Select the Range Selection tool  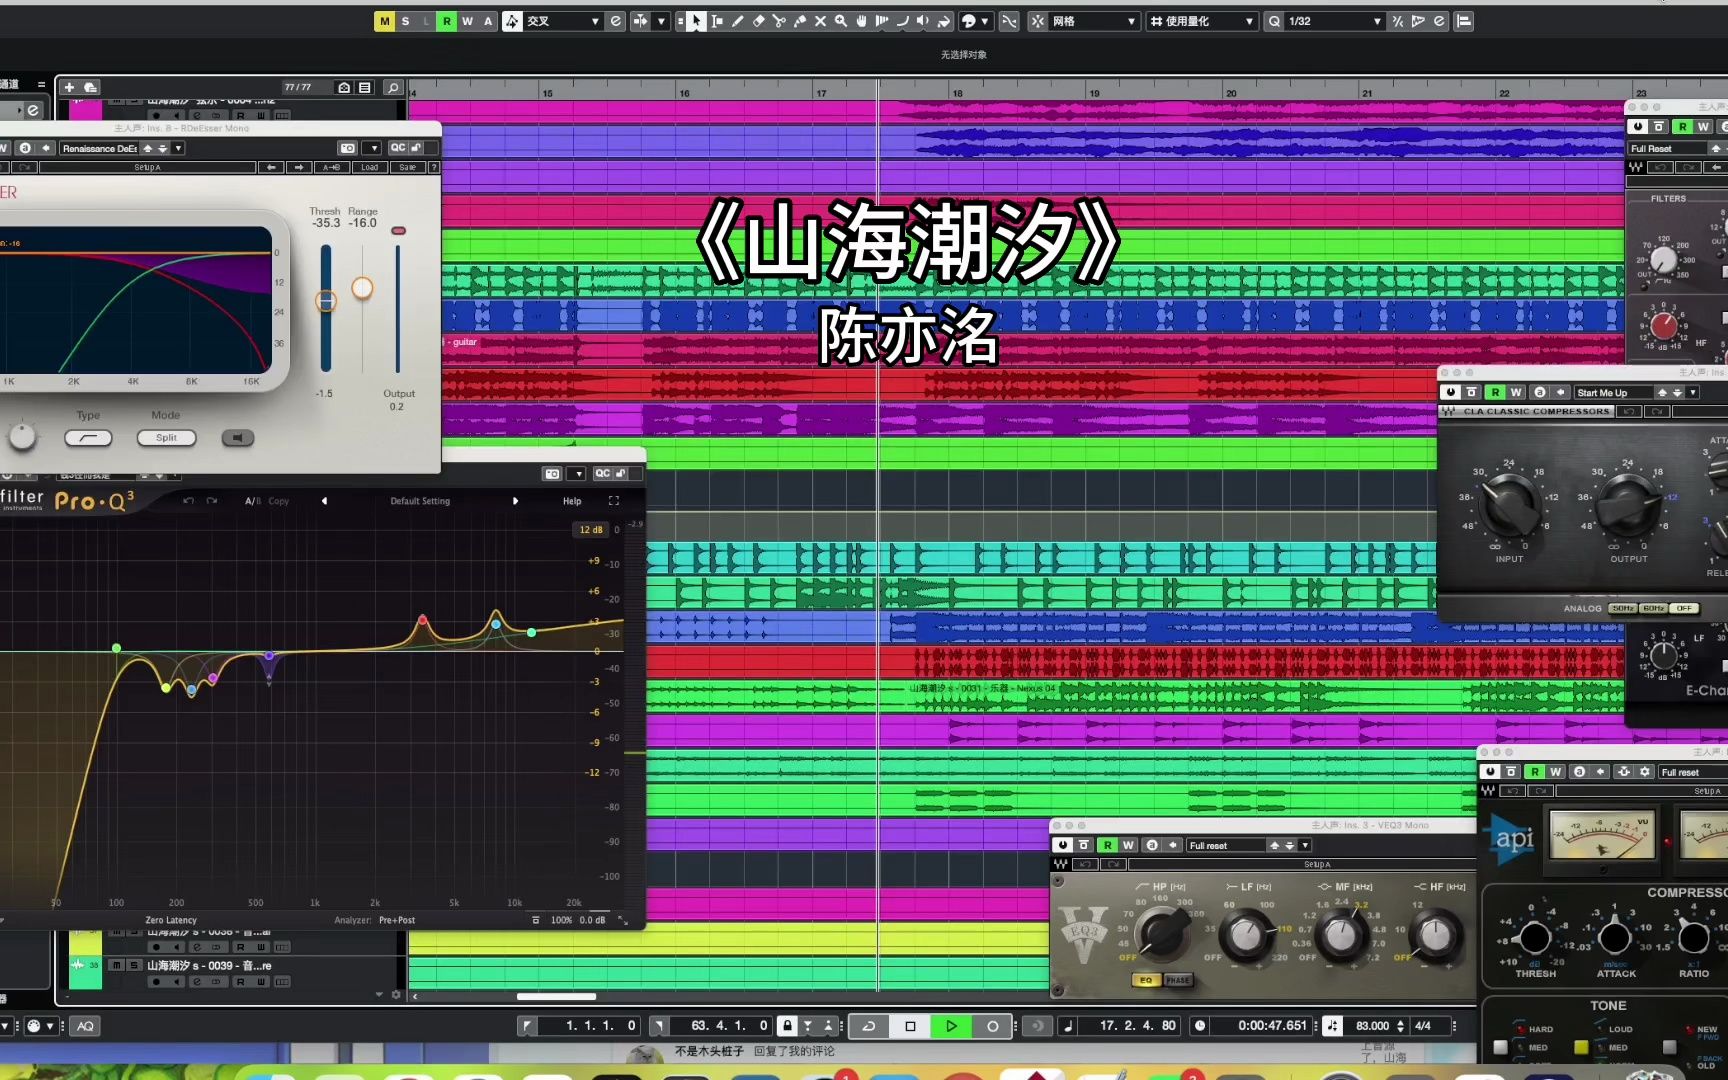[x=717, y=21]
